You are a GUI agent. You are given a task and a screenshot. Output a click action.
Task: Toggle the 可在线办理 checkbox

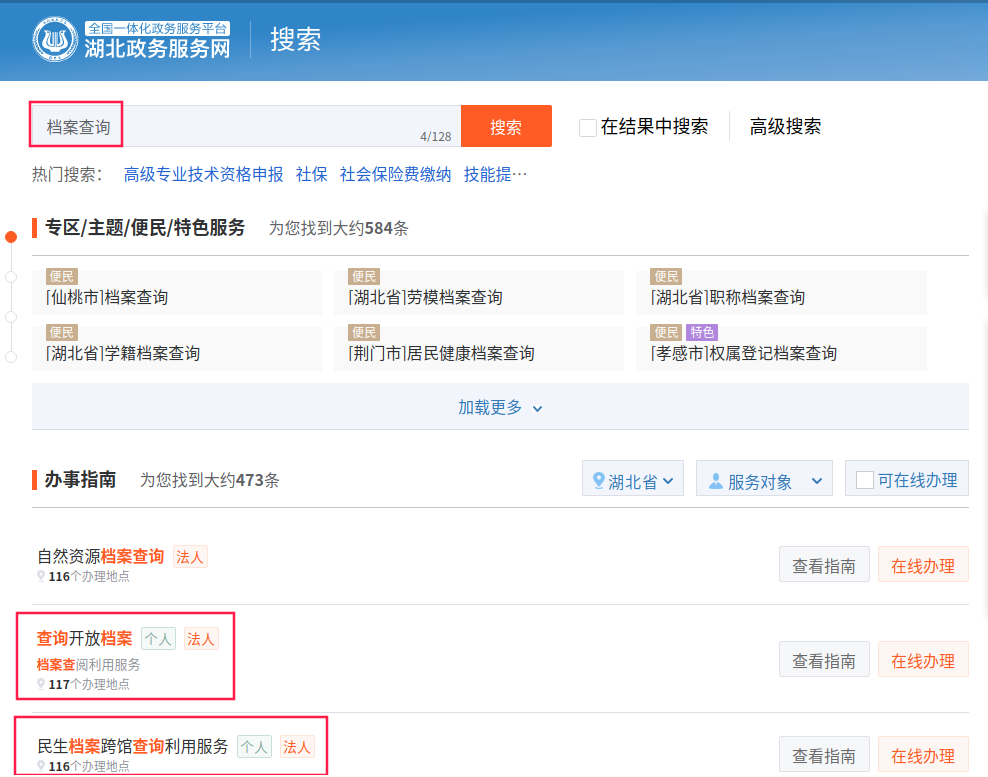tap(865, 480)
